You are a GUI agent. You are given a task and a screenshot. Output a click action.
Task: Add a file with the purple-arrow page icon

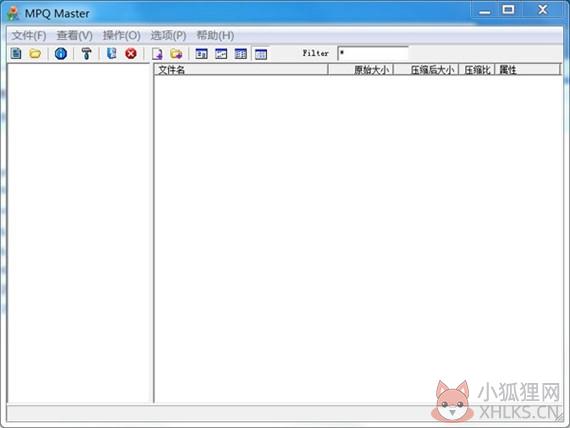click(x=157, y=54)
